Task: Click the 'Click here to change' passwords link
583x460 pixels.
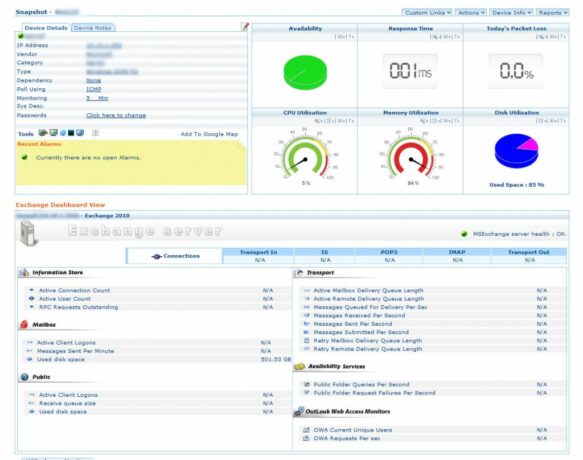Action: (116, 115)
